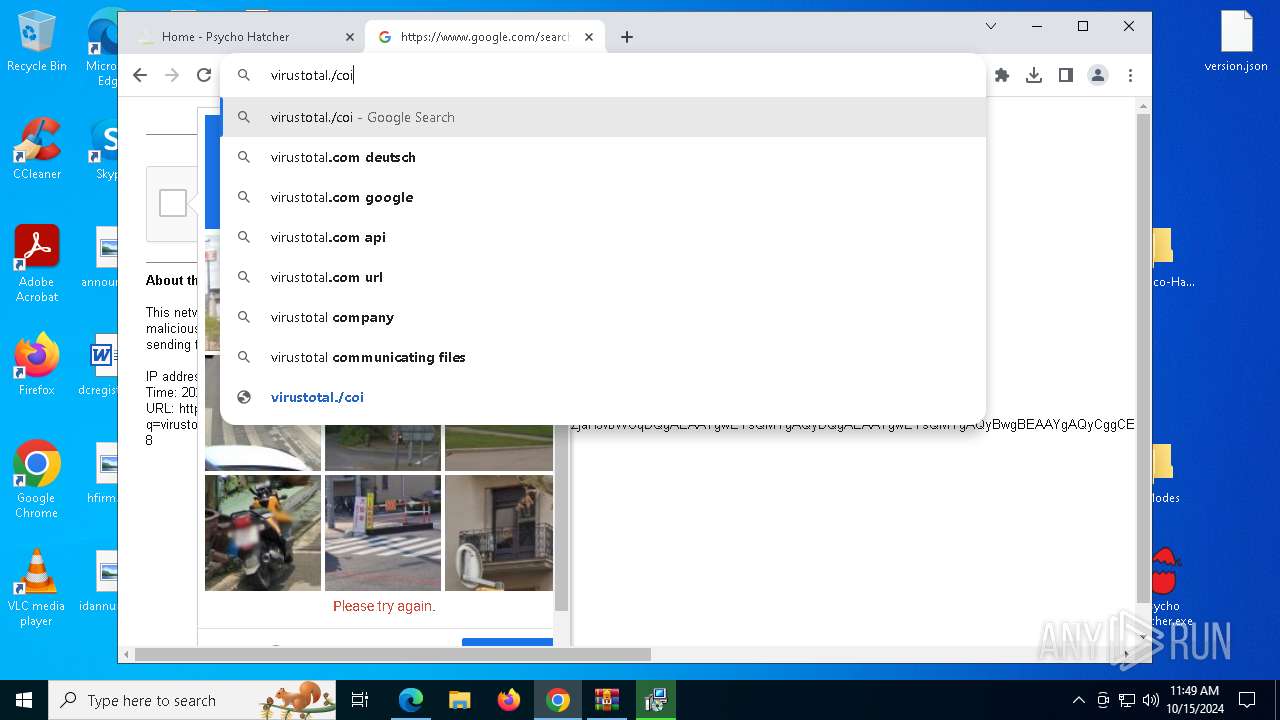
Task: Open Recycle Bin desktop icon
Action: [x=37, y=43]
